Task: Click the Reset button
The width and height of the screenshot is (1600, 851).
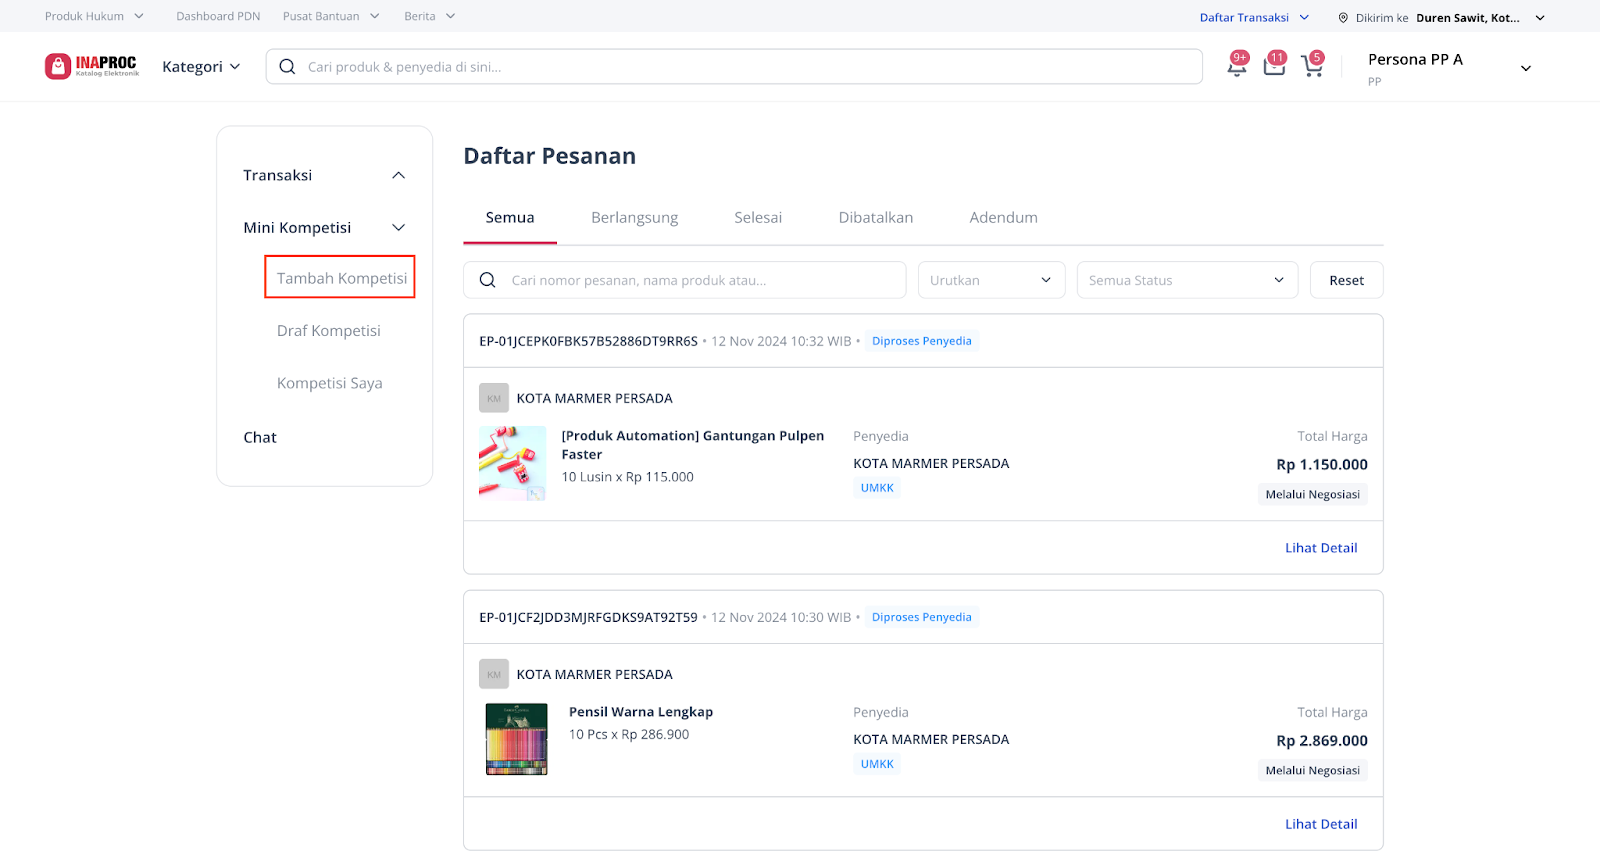Action: (1346, 280)
